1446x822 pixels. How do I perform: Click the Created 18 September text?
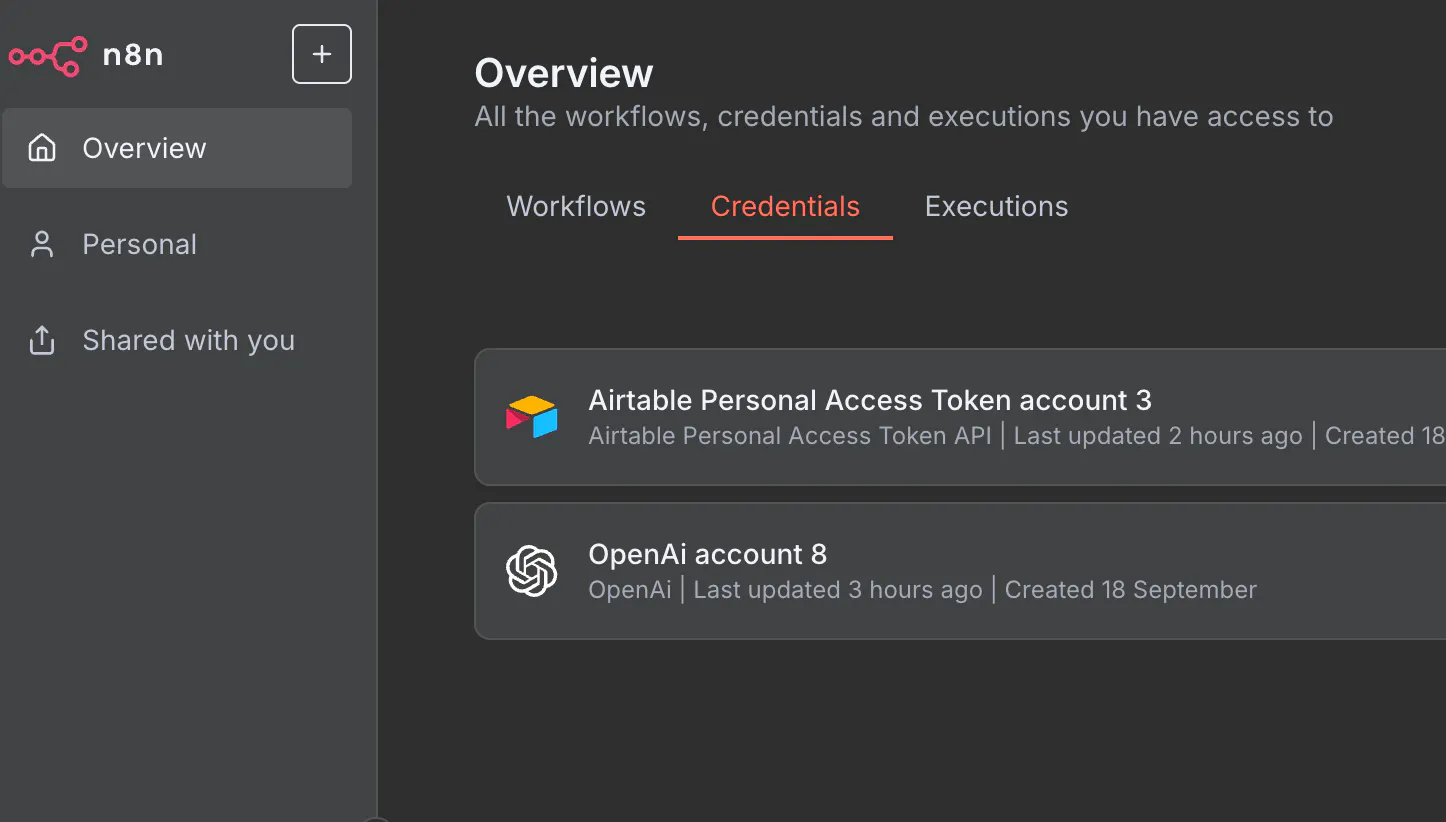pos(1130,590)
